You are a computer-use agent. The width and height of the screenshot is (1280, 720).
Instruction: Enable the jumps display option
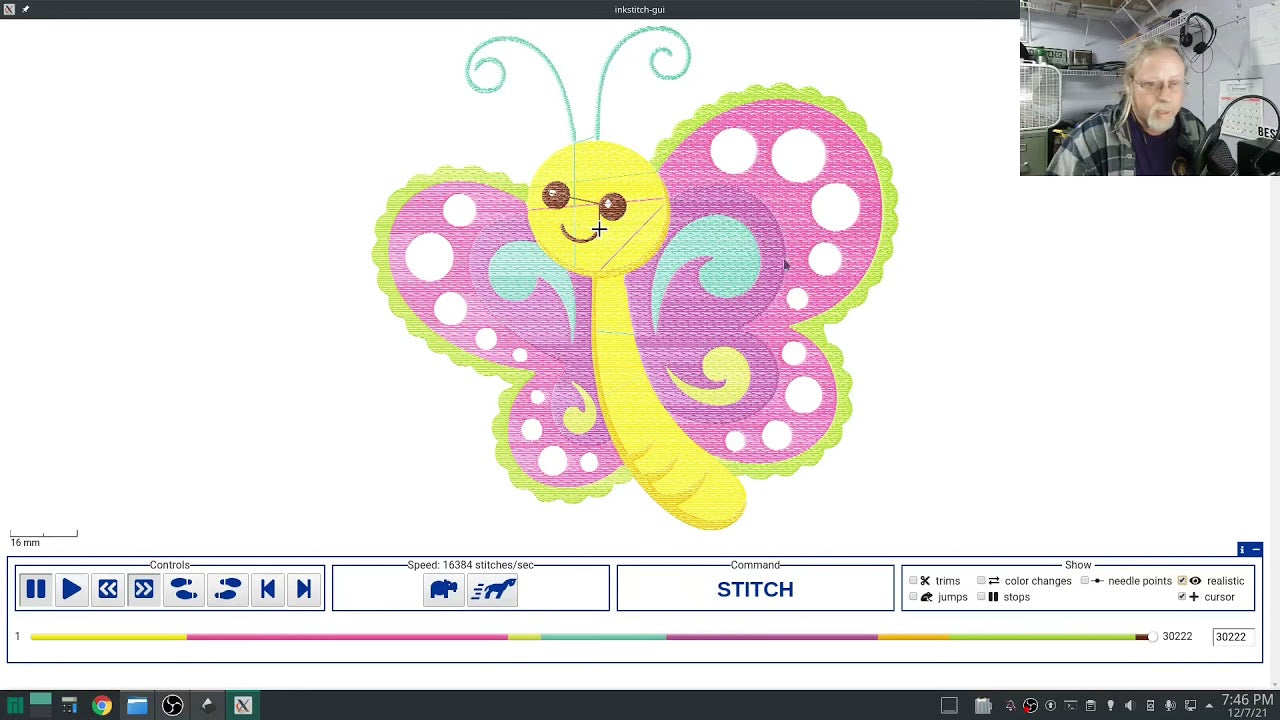tap(912, 597)
